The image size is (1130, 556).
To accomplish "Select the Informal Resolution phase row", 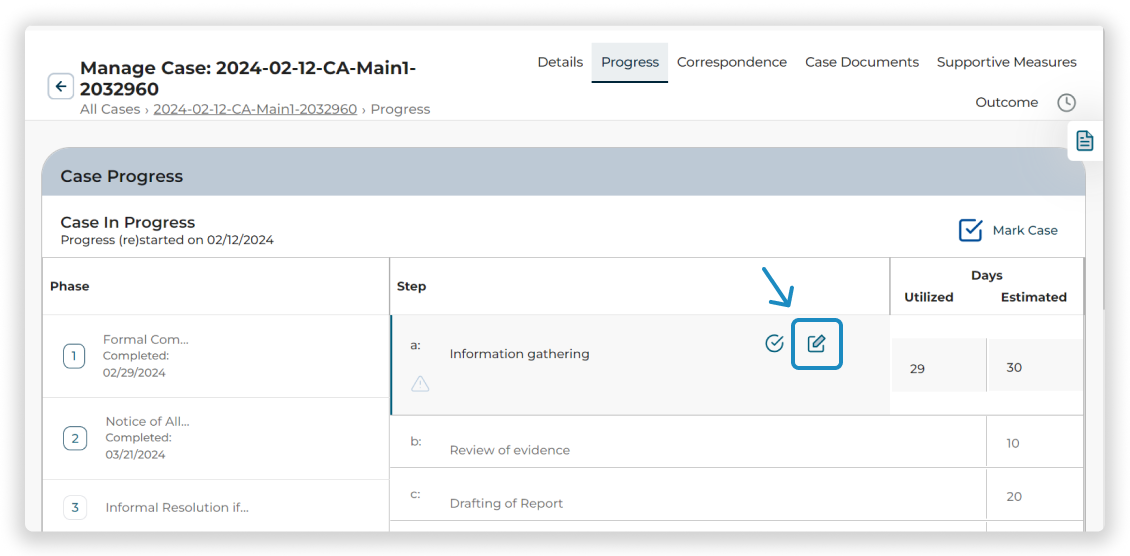I will pyautogui.click(x=177, y=508).
